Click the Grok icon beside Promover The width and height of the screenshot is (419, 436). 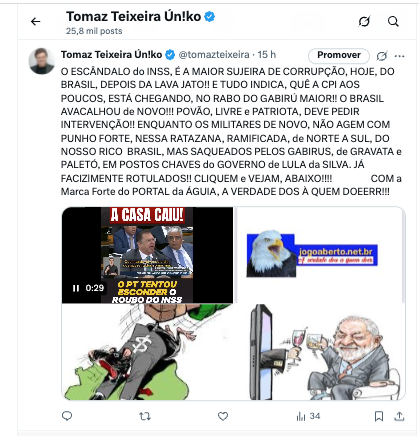pyautogui.click(x=382, y=56)
